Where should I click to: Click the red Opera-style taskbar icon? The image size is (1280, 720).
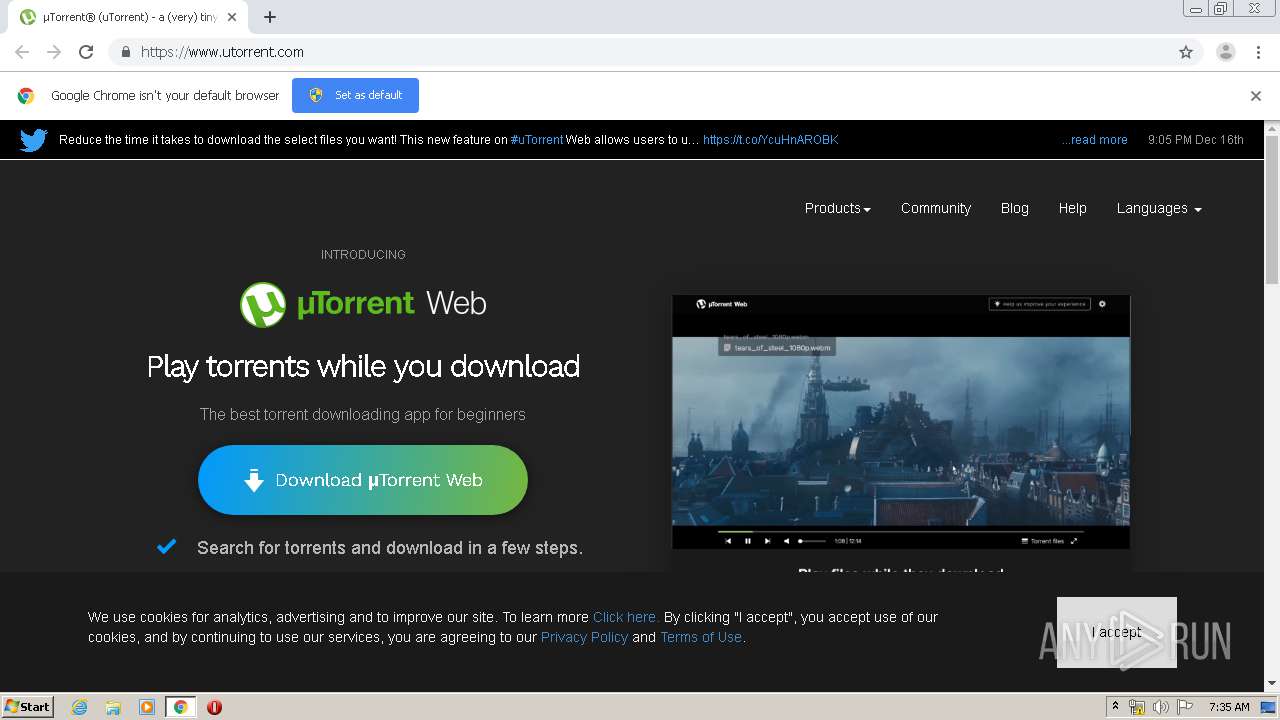[214, 707]
